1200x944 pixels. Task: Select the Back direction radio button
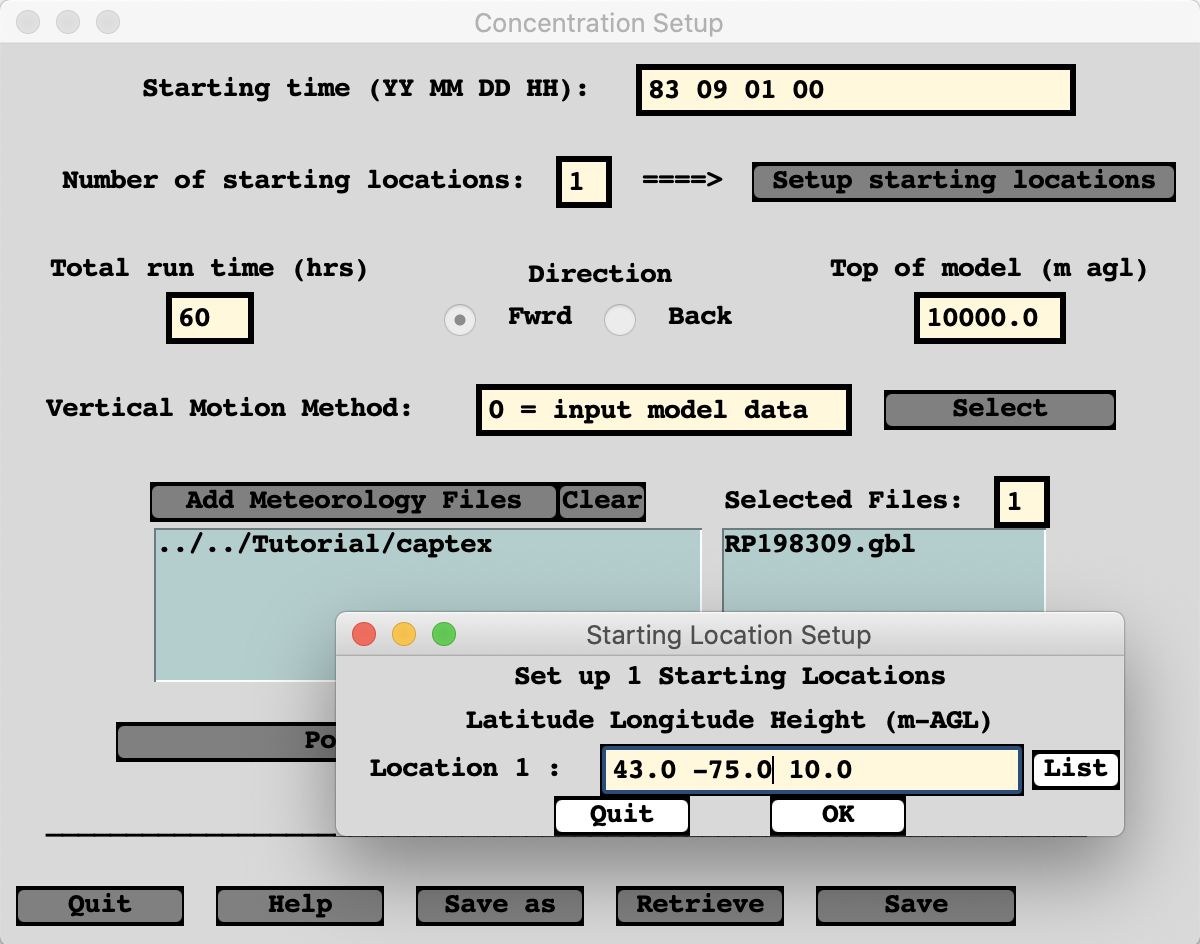620,320
